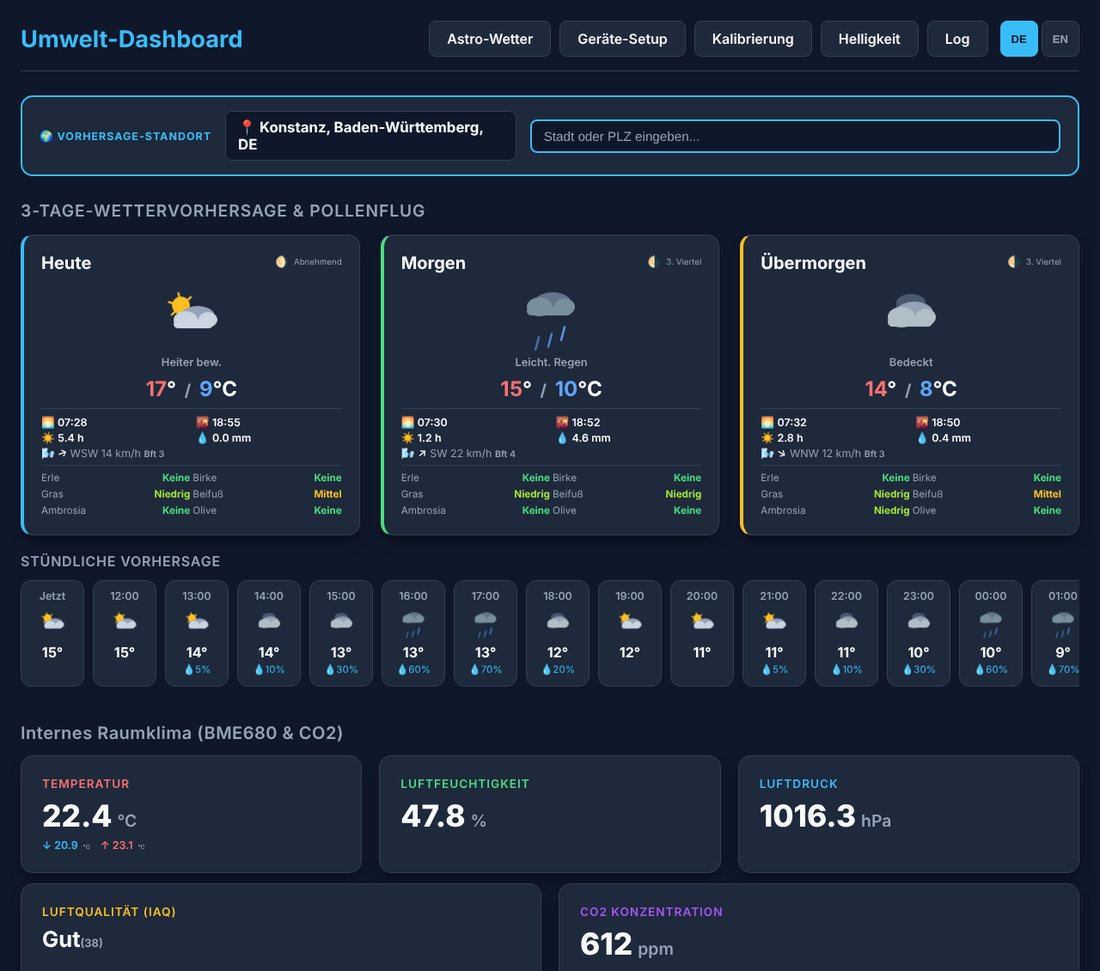Click the 60% rain chance in 16:00 tile

[x=414, y=669]
